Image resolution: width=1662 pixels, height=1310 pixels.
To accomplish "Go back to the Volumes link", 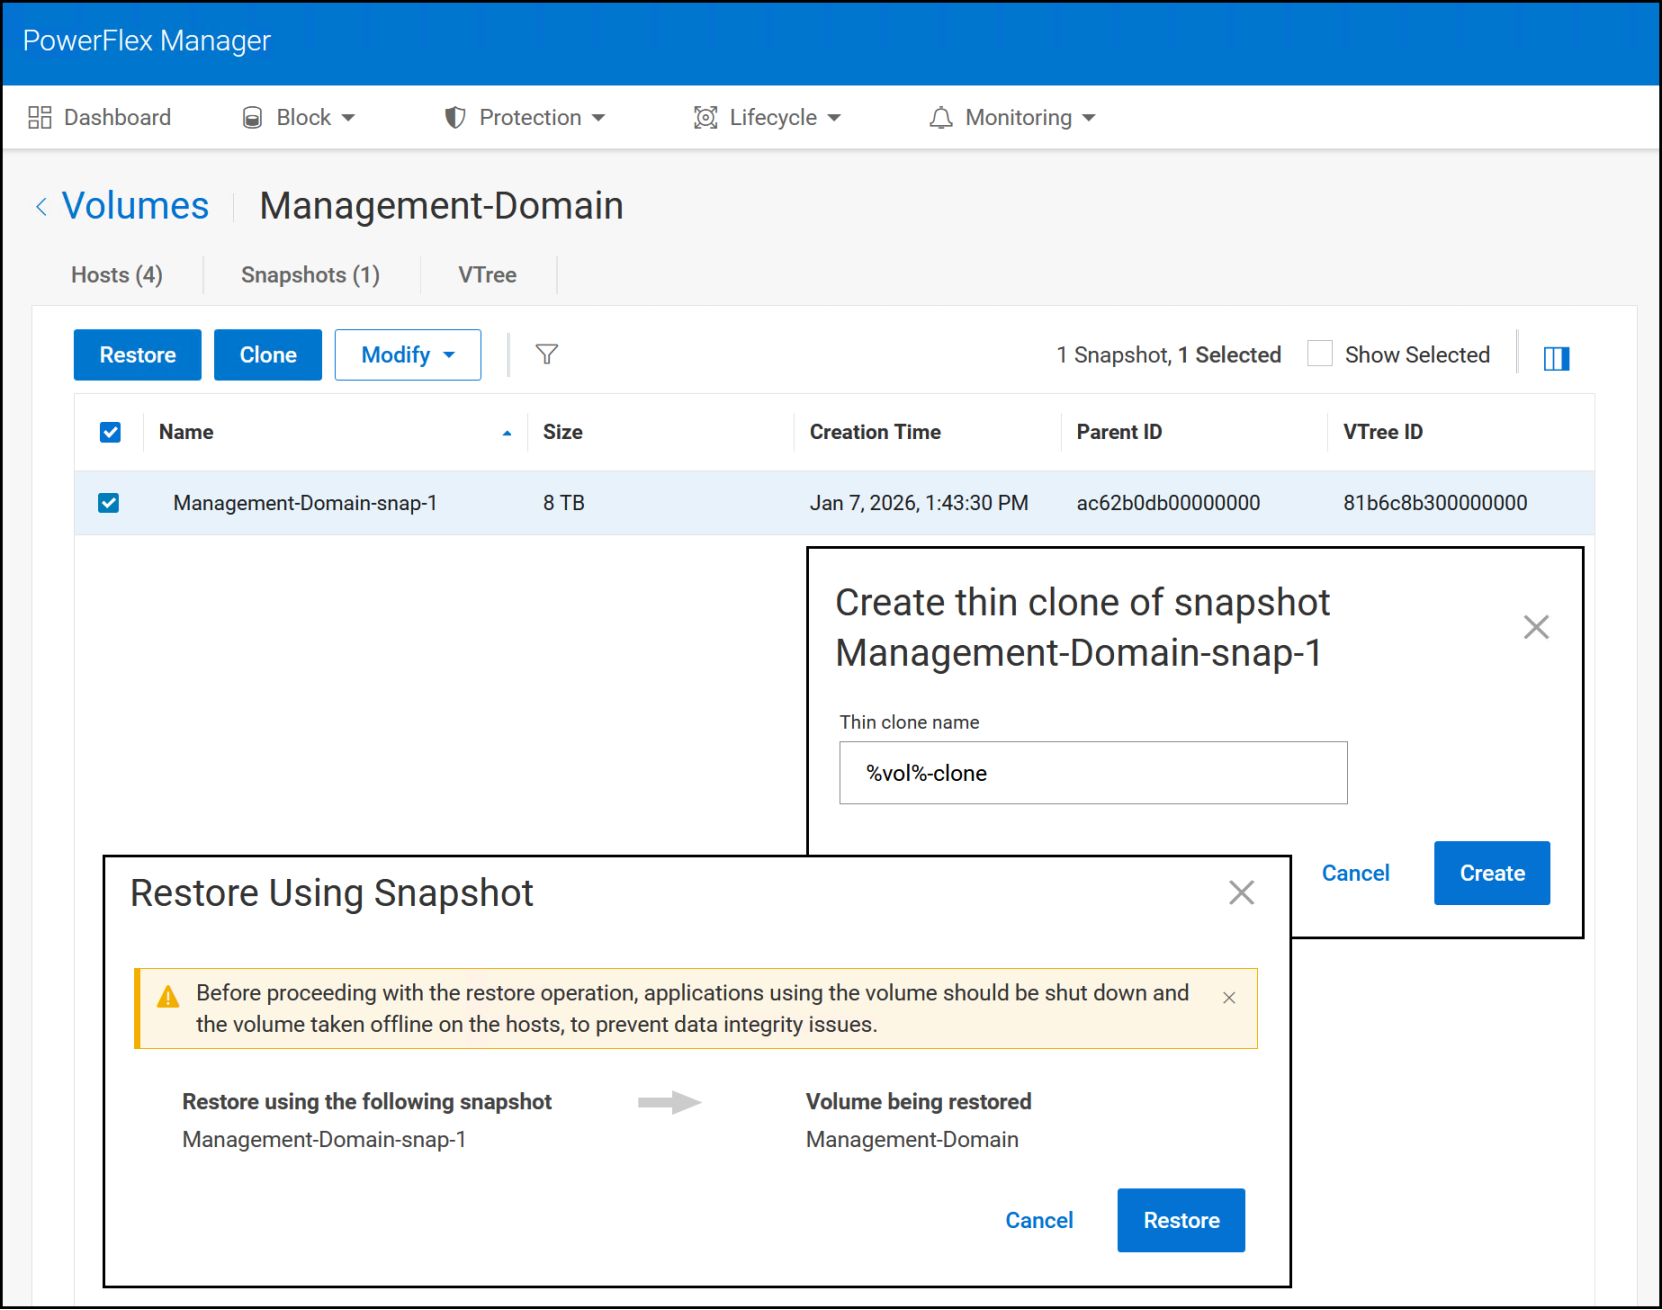I will (x=135, y=206).
